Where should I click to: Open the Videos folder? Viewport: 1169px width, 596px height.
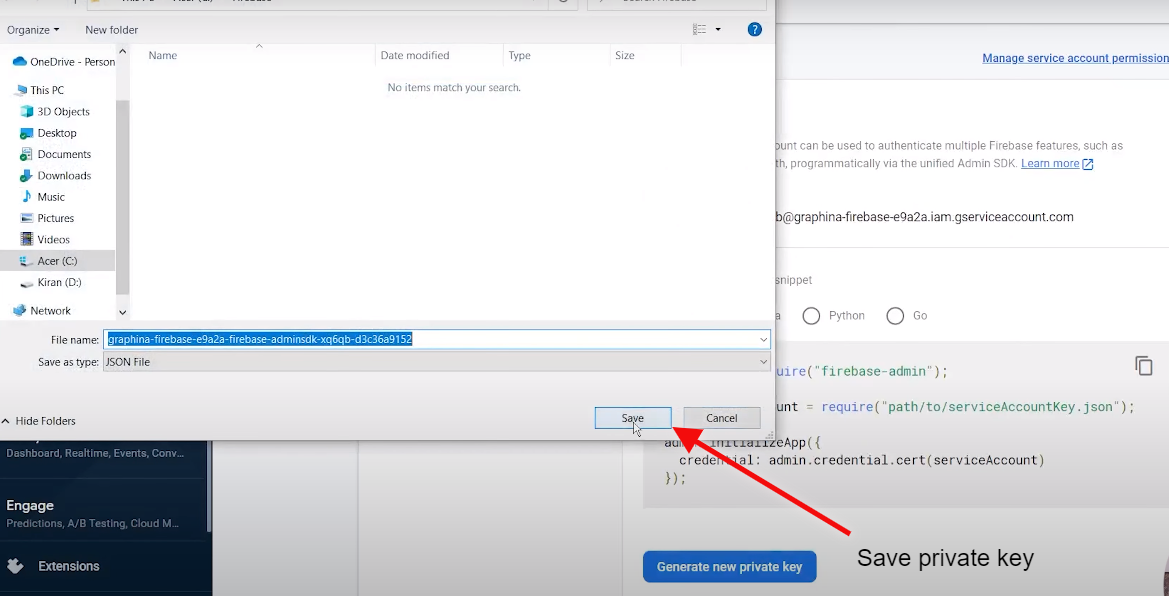click(x=45, y=239)
